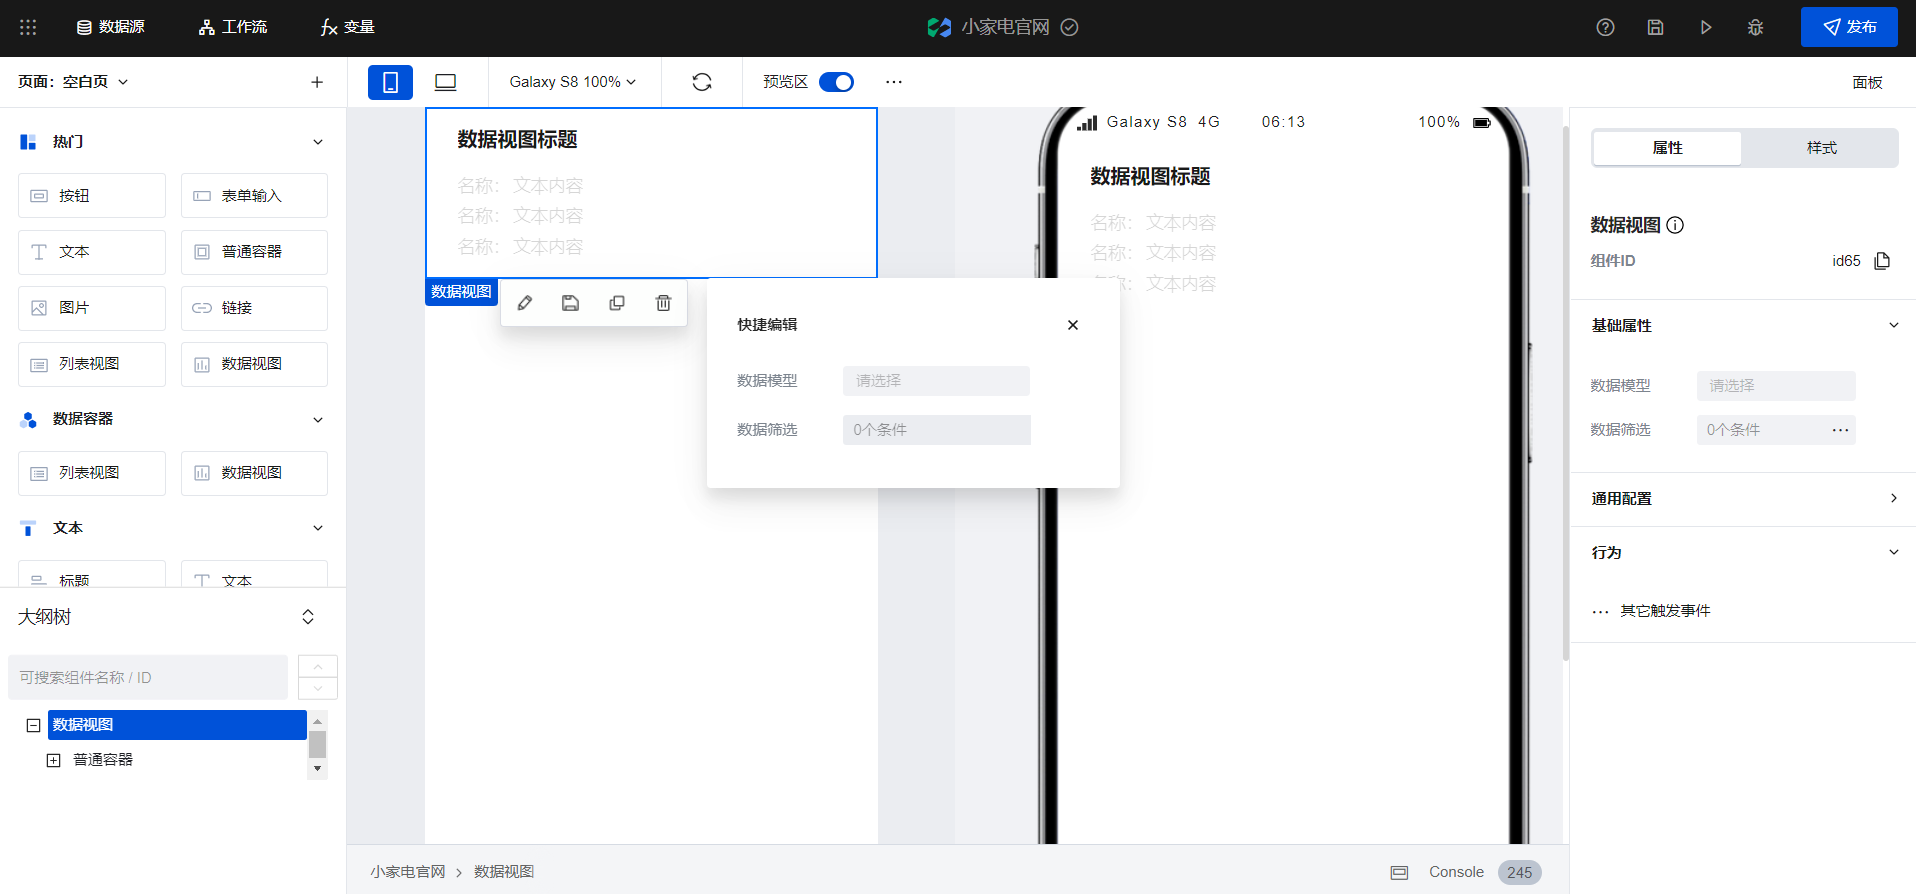
Task: Refresh the preview area
Action: pyautogui.click(x=702, y=82)
